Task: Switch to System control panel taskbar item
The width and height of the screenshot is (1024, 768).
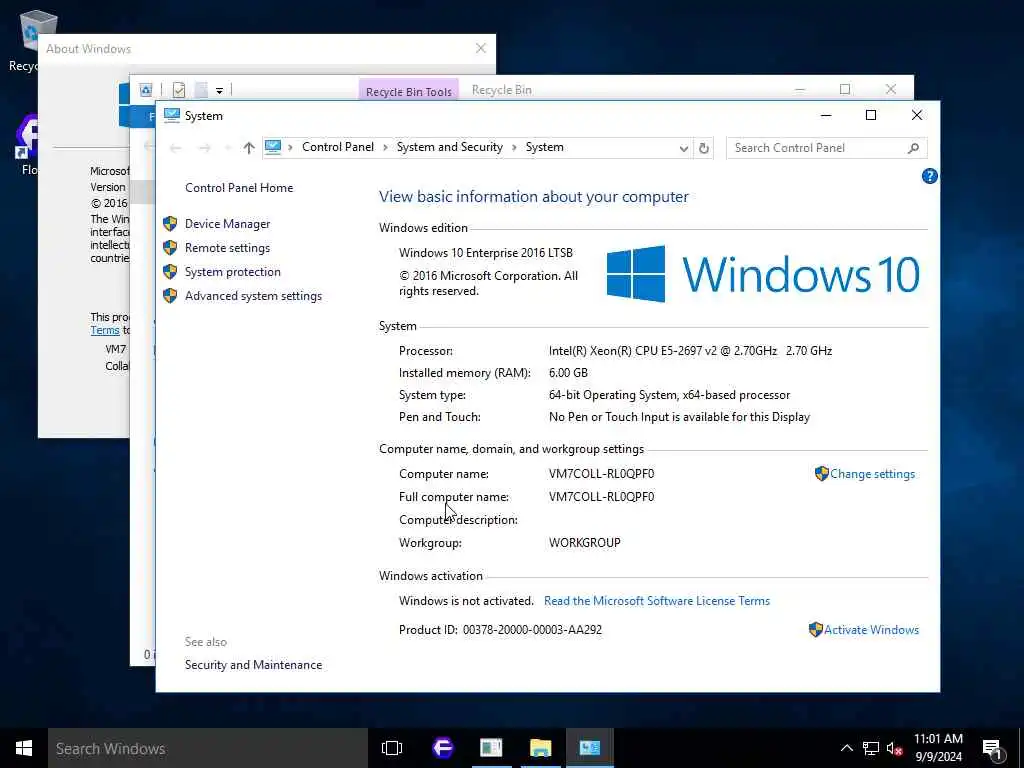Action: coord(590,748)
